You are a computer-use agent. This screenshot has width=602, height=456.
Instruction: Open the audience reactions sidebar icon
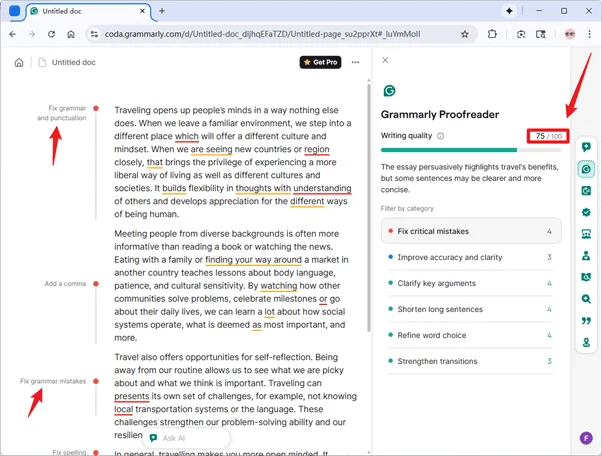pos(586,234)
